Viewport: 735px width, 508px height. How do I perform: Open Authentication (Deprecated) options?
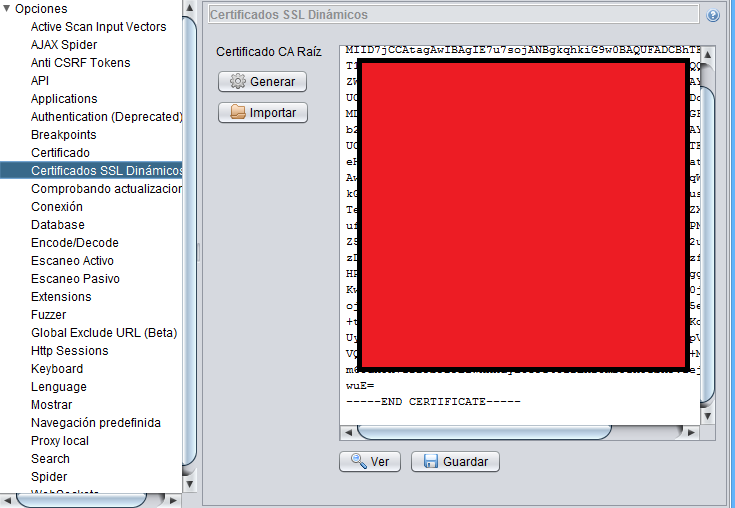pos(106,116)
